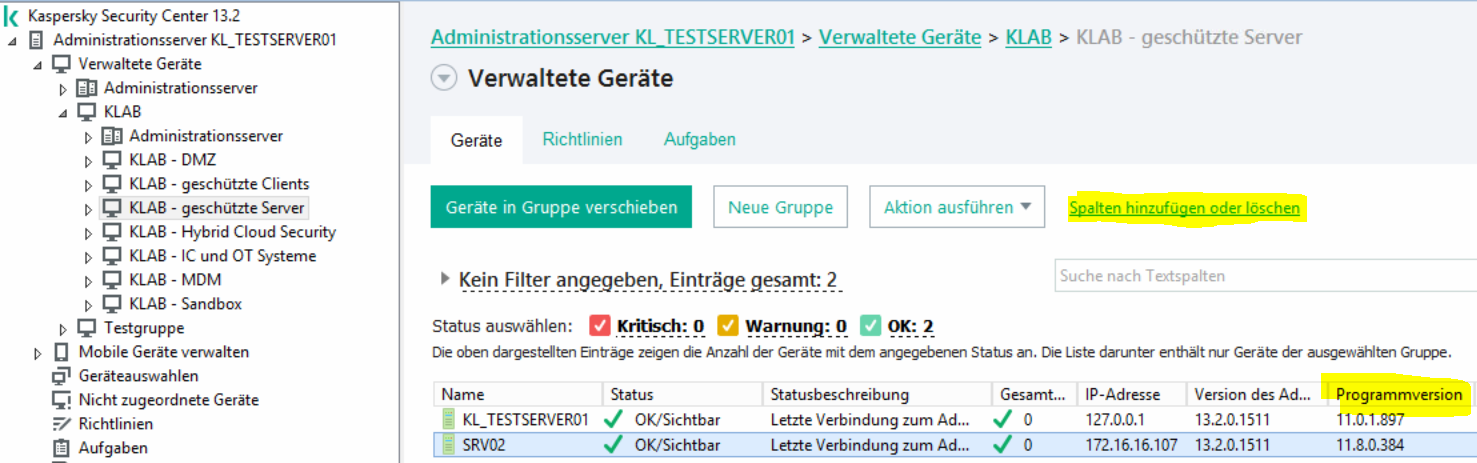Screen dimensions: 1477x463
Task: Open the KLAB breadcrumb link
Action: pos(1028,37)
